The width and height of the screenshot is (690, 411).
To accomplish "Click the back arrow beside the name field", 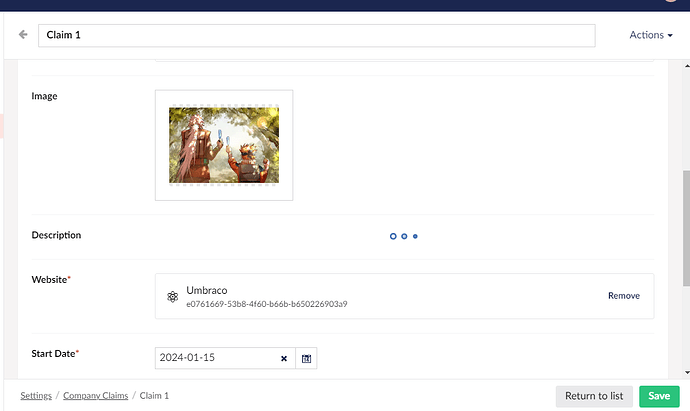I will tap(23, 35).
